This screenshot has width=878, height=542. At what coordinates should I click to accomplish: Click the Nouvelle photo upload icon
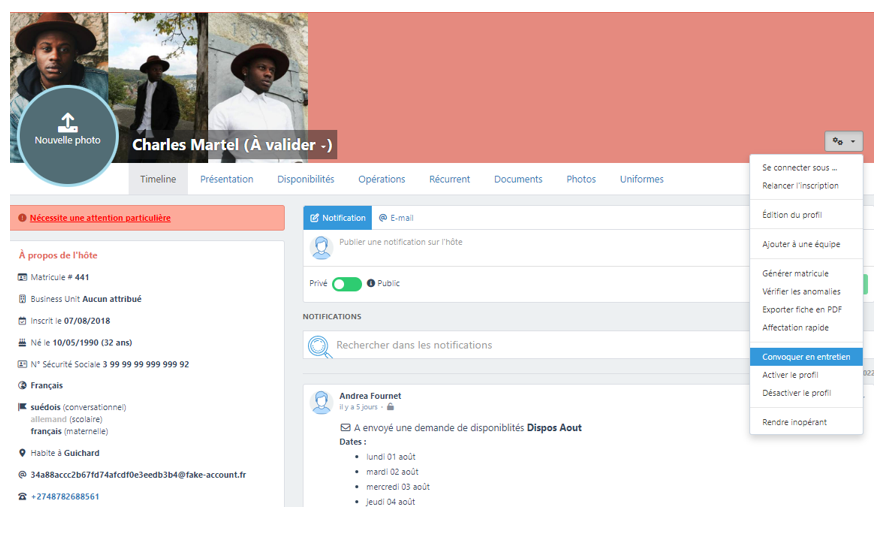[x=67, y=122]
